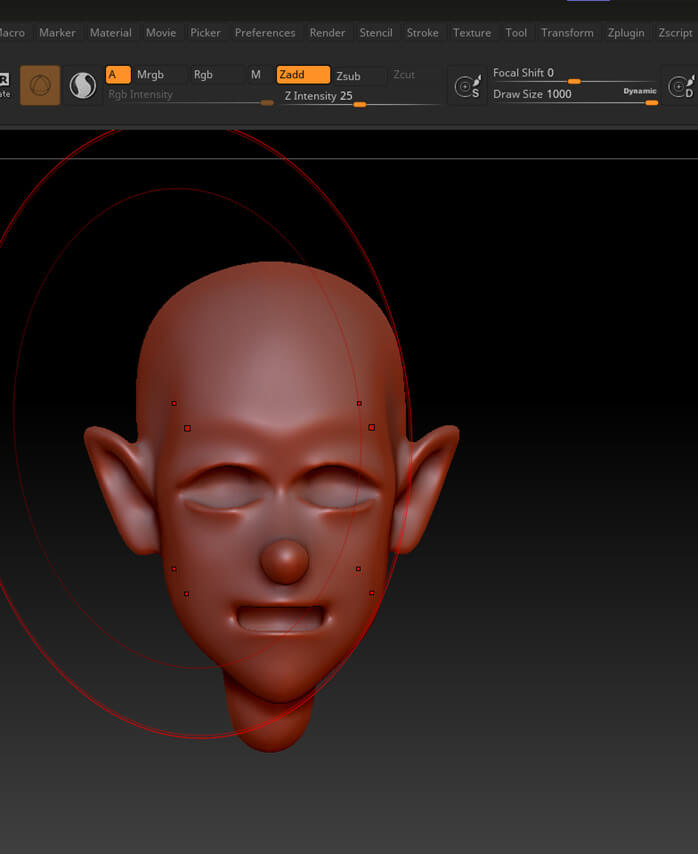The width and height of the screenshot is (698, 854).
Task: Open the Stroke menu
Action: click(422, 33)
